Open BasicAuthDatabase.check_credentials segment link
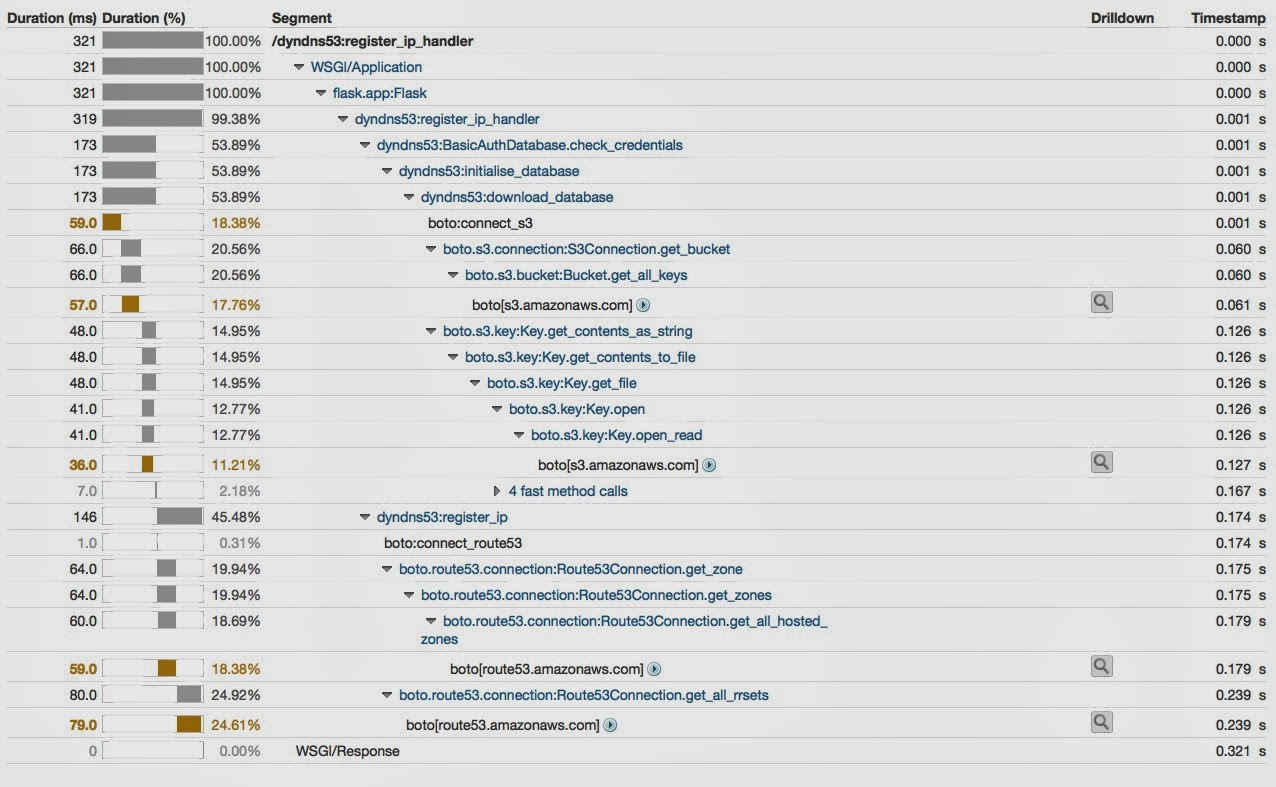The height and width of the screenshot is (787, 1276). click(530, 145)
